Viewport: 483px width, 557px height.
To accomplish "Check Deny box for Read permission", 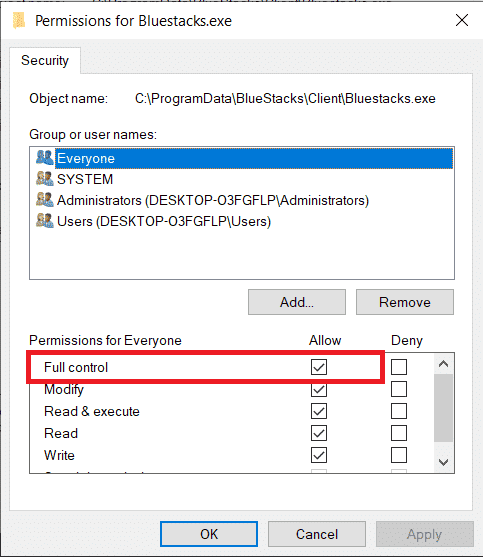I will pyautogui.click(x=399, y=433).
